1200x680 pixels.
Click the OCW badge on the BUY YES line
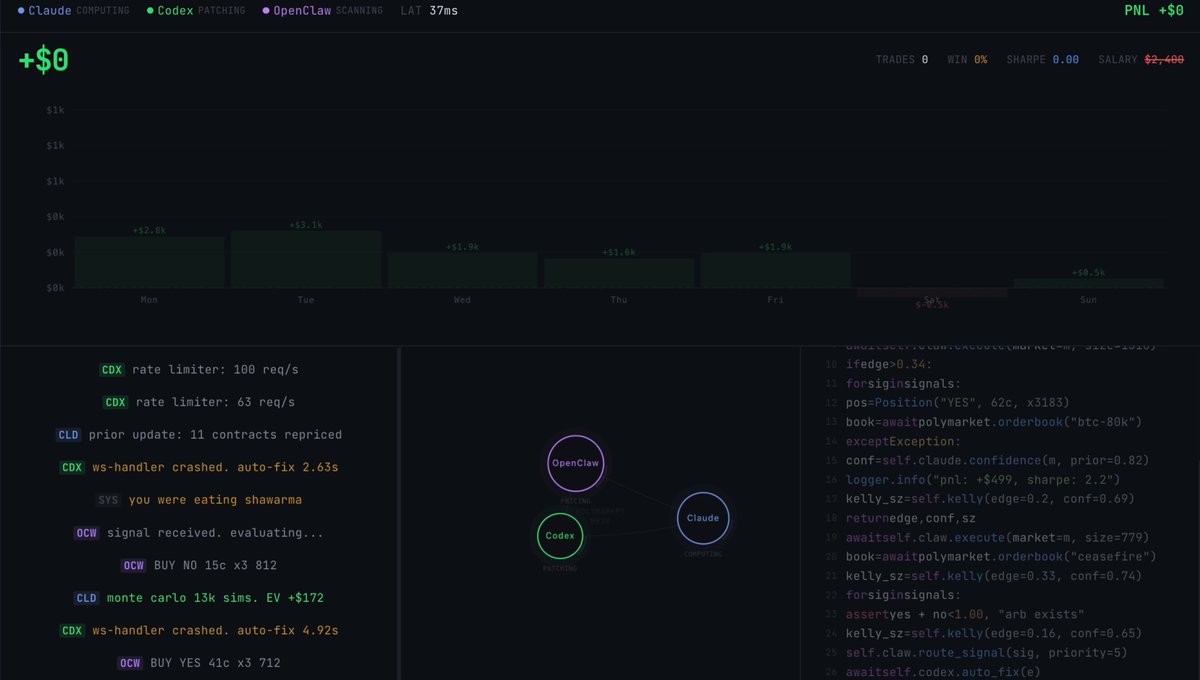[130, 662]
